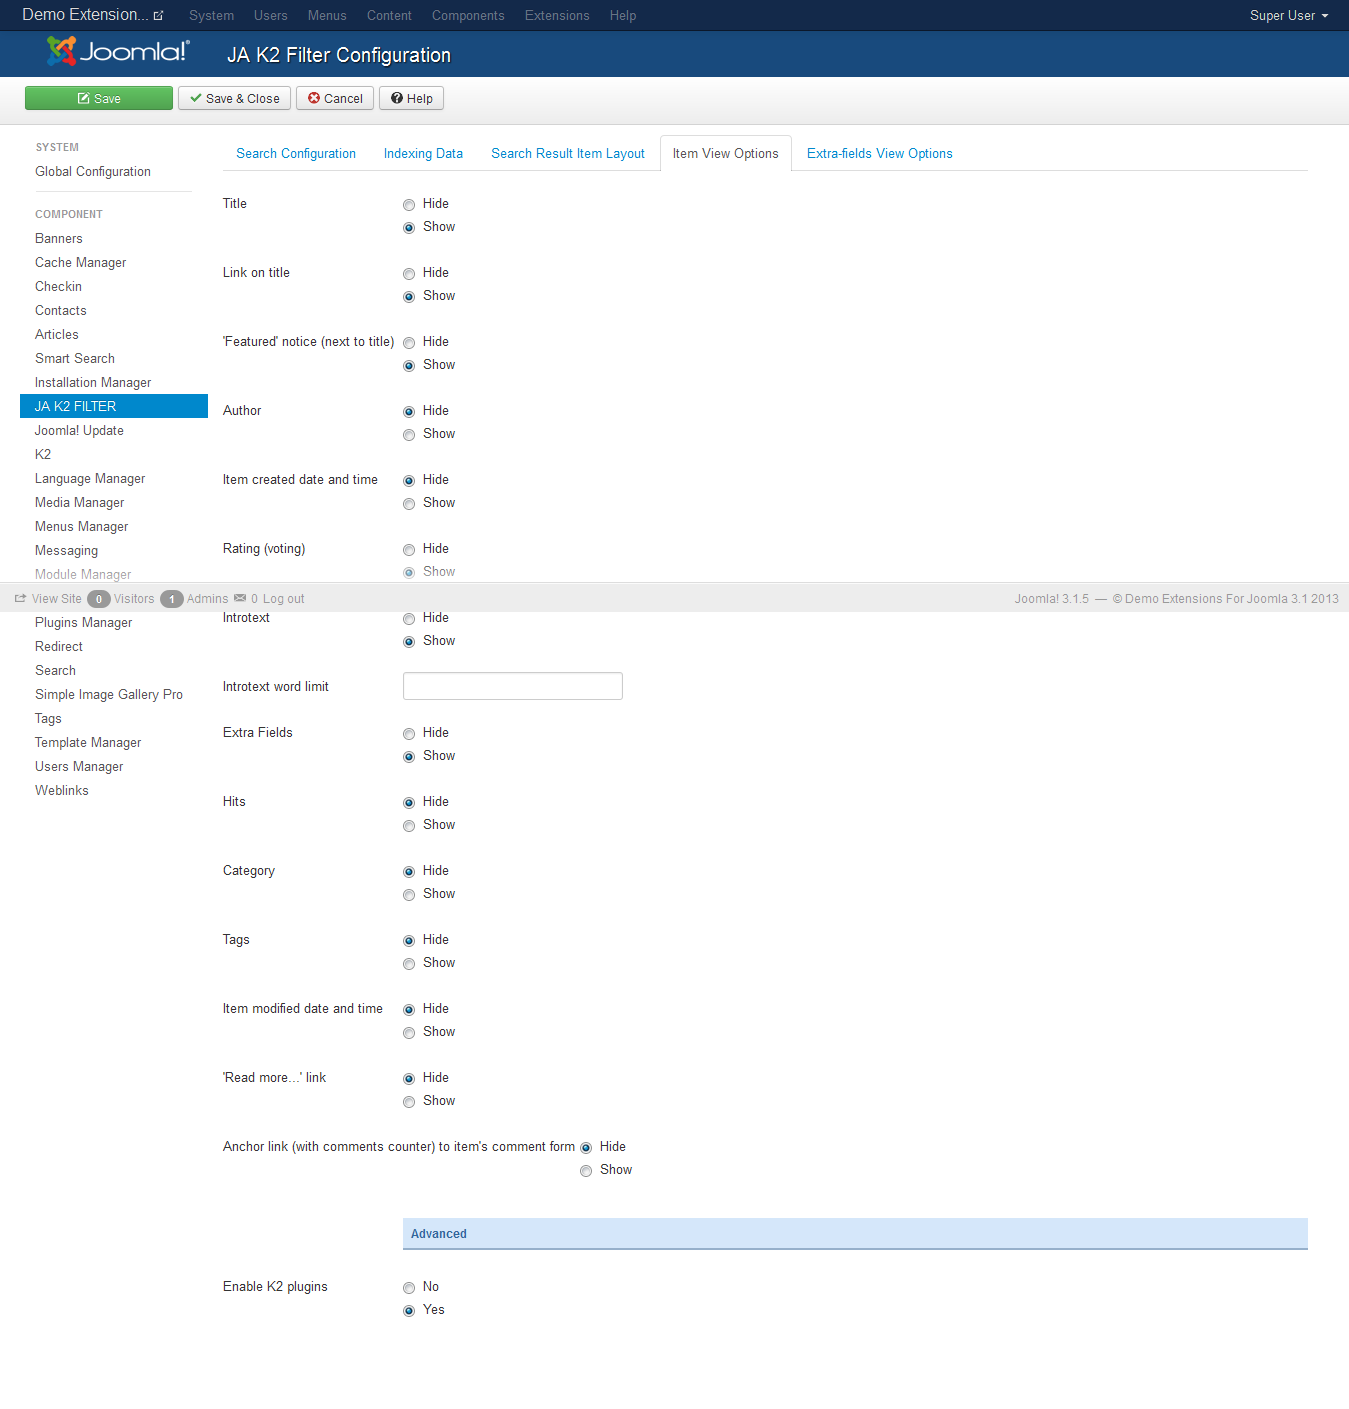Screen dimensions: 1349x1409
Task: Switch to Search Configuration tab
Action: click(296, 153)
